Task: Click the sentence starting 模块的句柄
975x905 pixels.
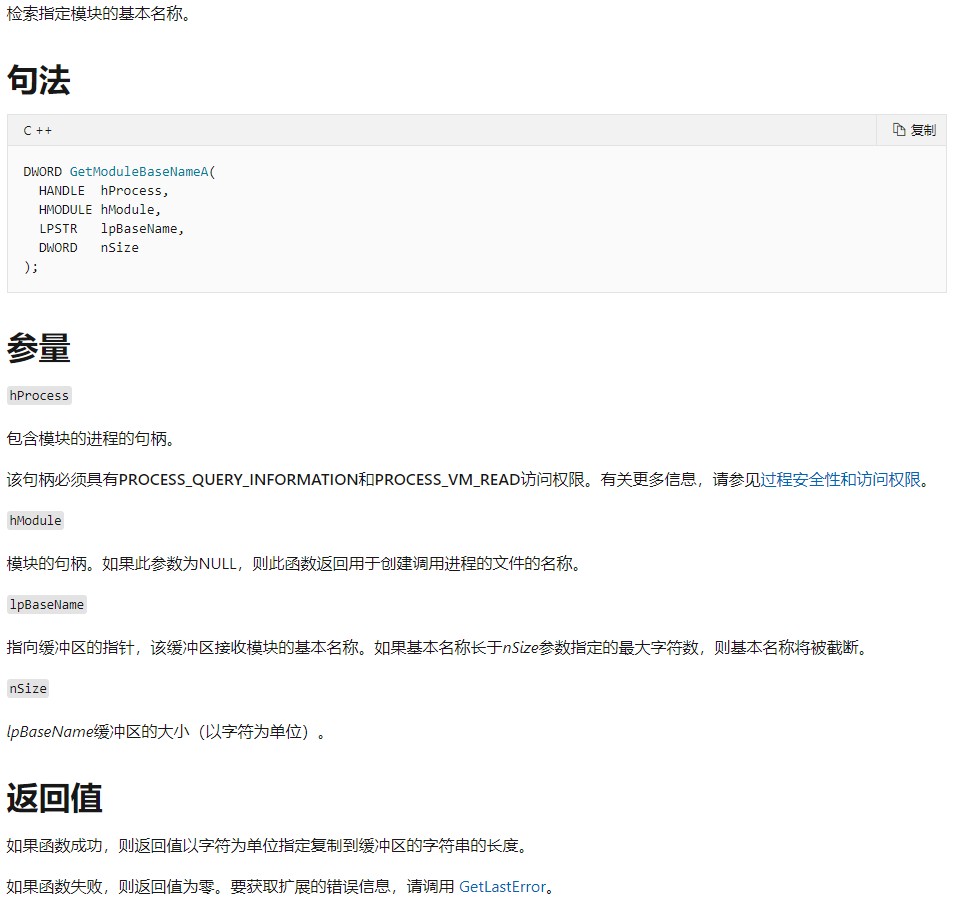Action: point(294,564)
